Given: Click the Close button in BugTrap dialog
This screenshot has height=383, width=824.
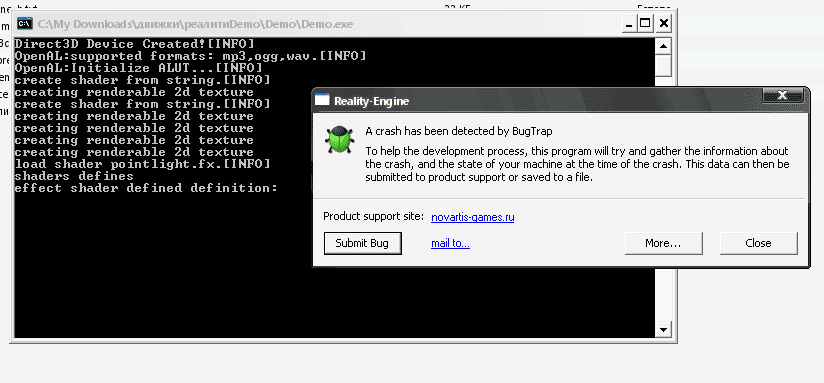Looking at the screenshot, I should click(x=758, y=243).
